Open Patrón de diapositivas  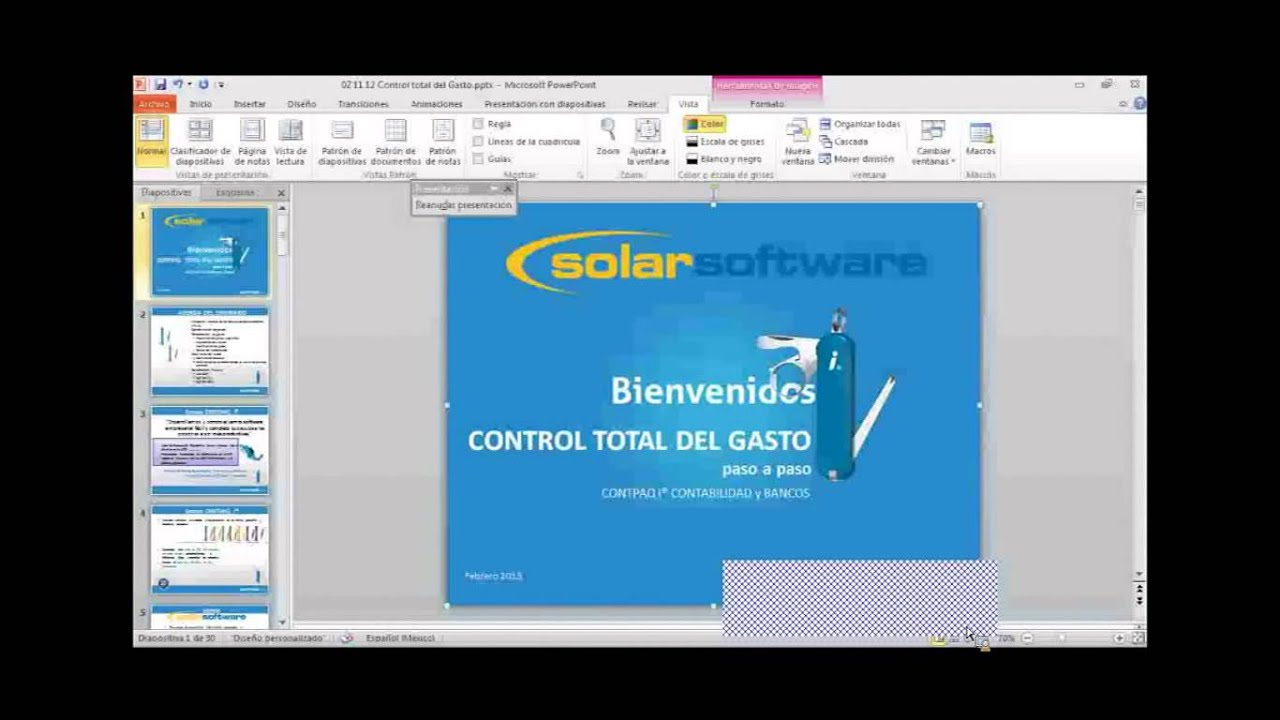click(342, 142)
